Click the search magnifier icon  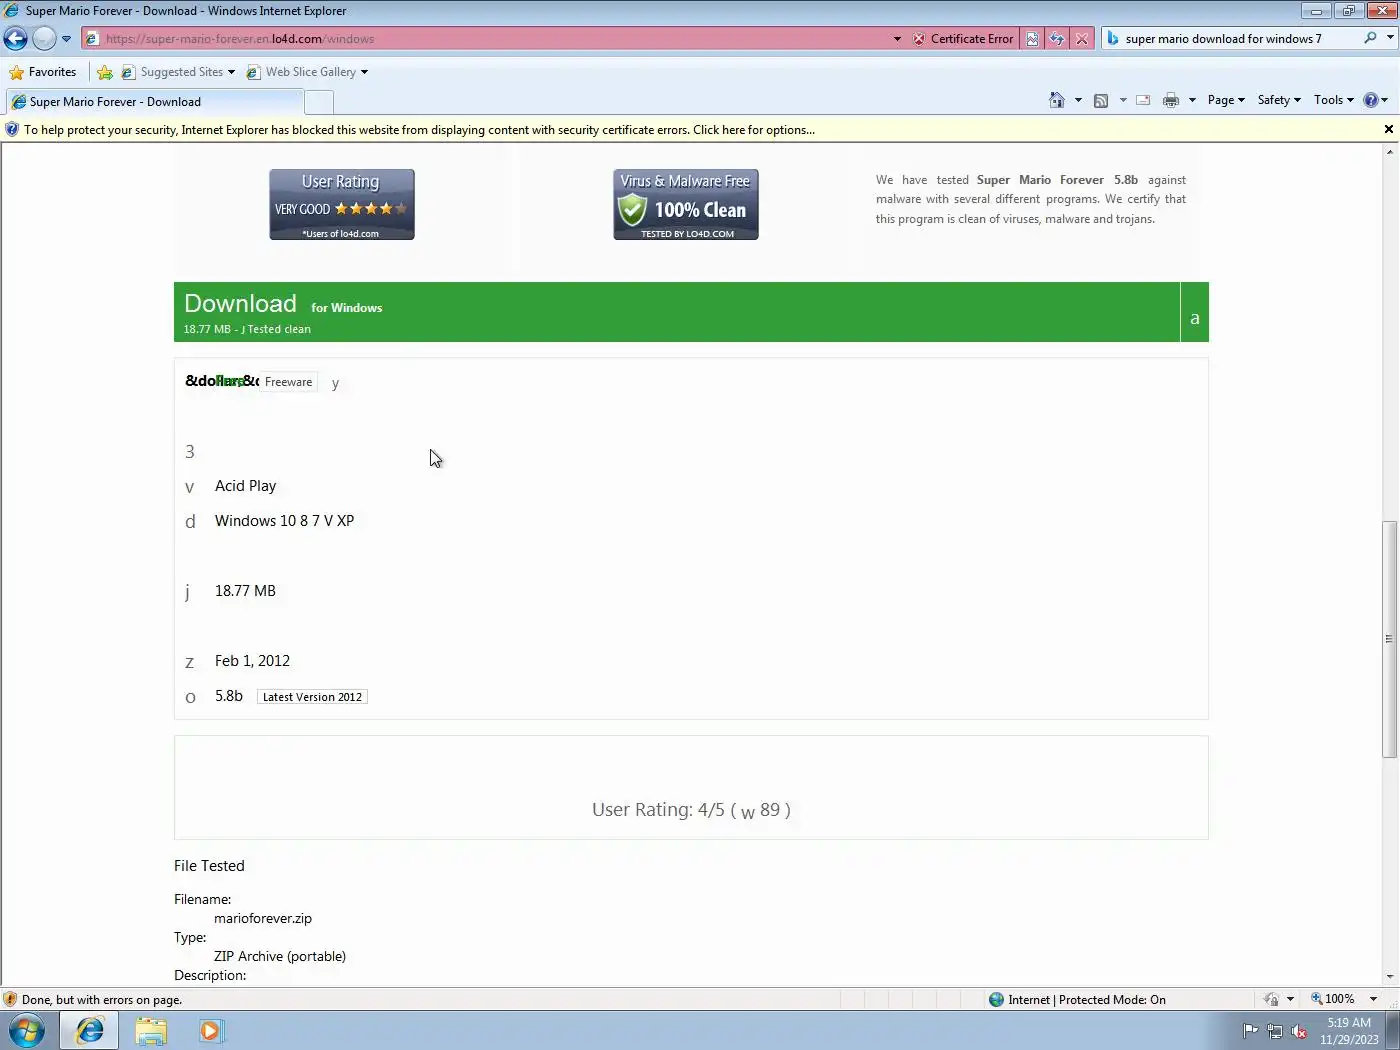tap(1370, 38)
